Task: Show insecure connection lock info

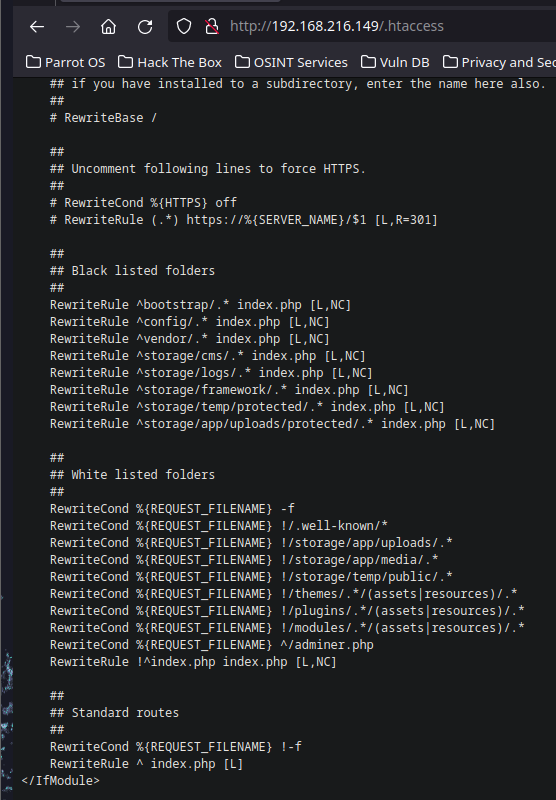Action: coord(212,26)
